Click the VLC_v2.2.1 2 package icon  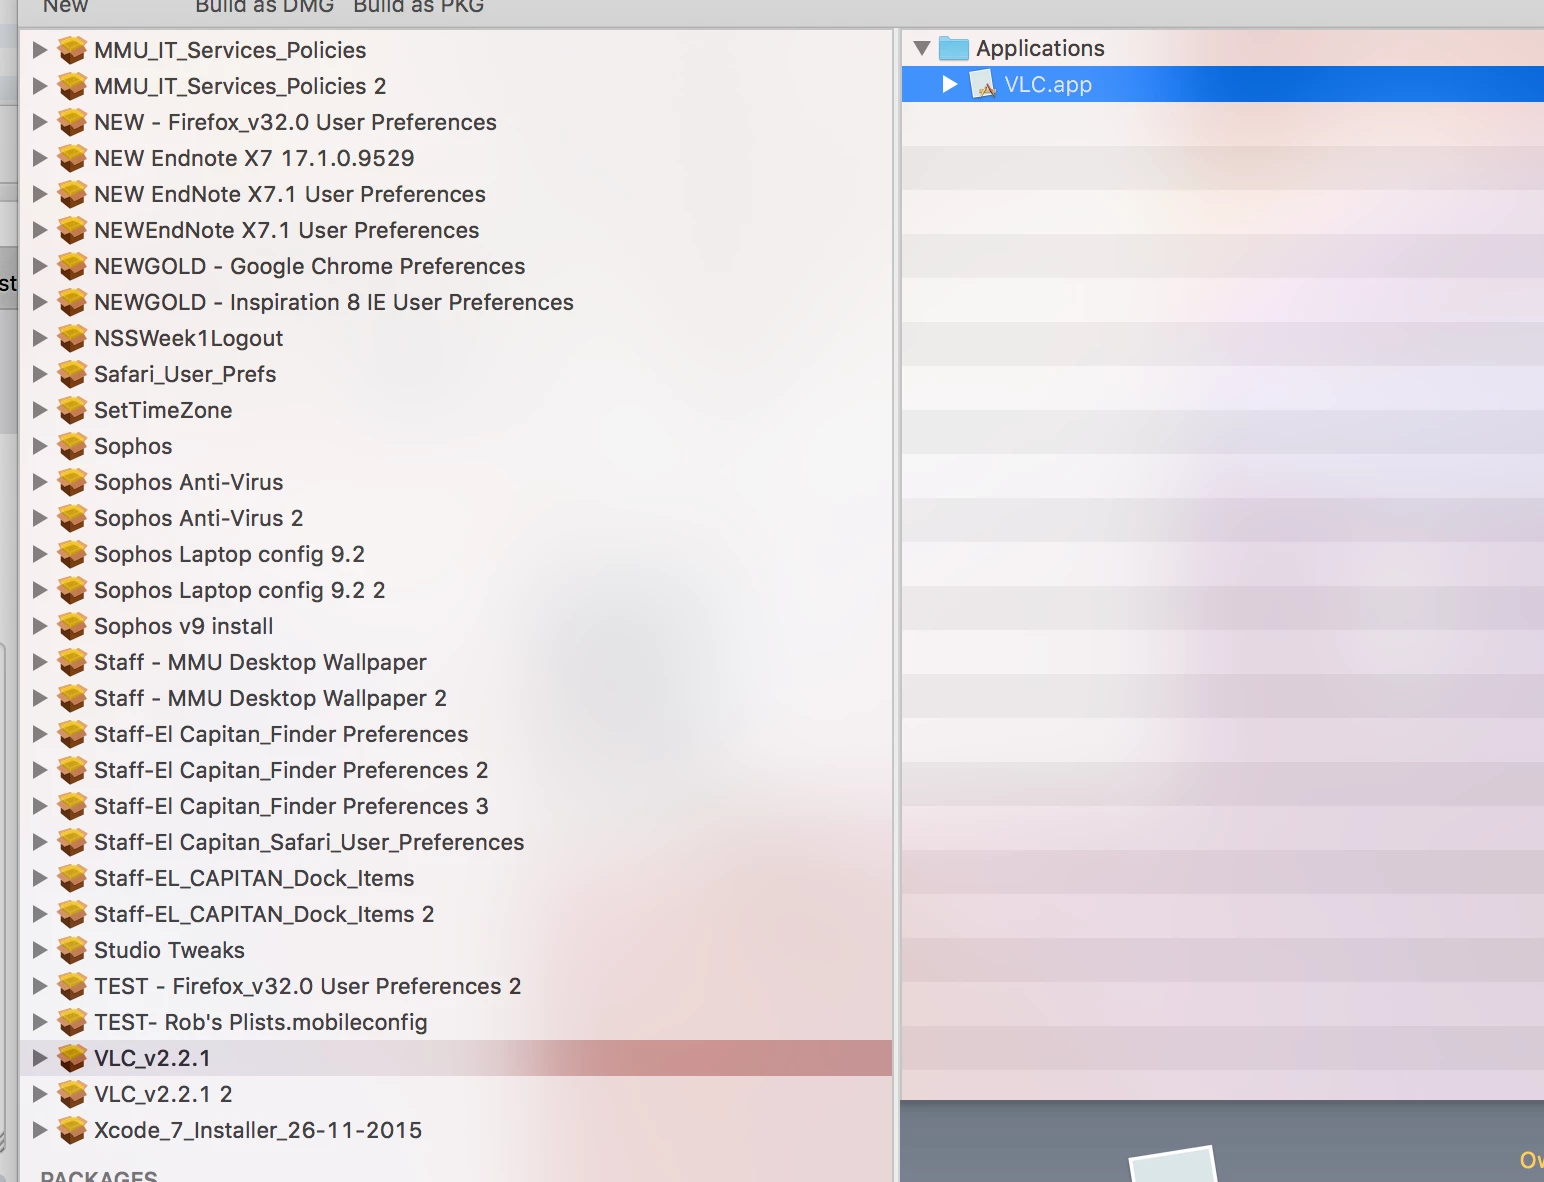(72, 1094)
